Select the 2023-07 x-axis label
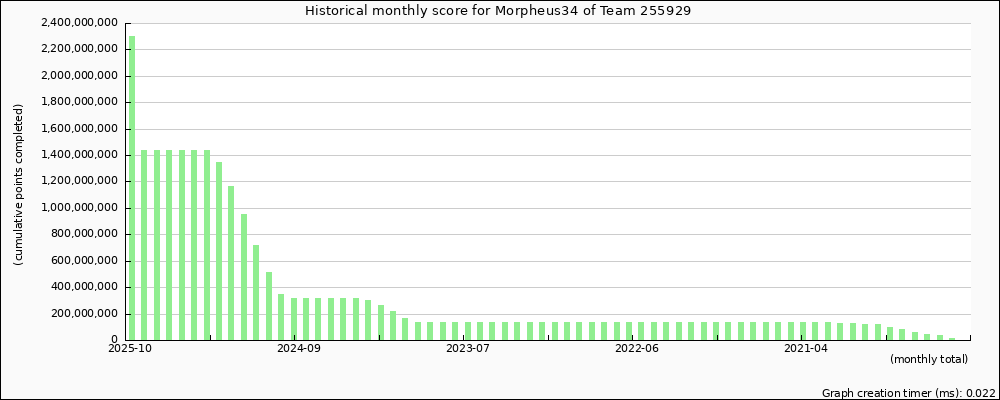Screen dimensions: 1000x400 [x=468, y=348]
